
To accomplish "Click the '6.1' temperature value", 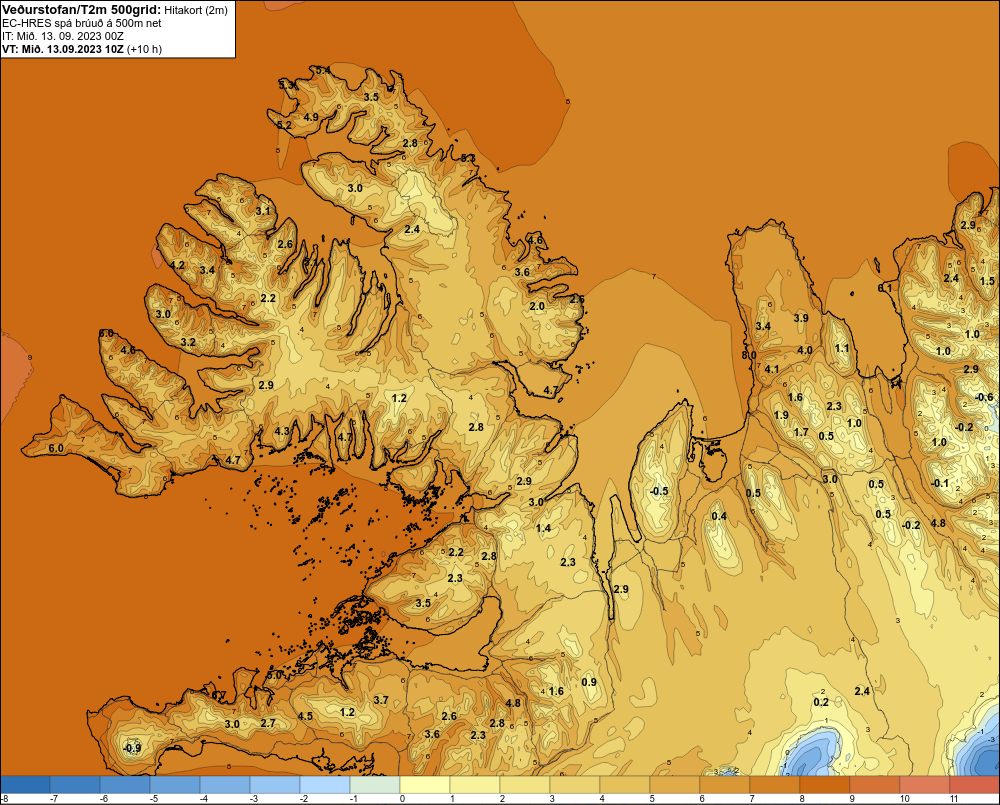I will [885, 288].
